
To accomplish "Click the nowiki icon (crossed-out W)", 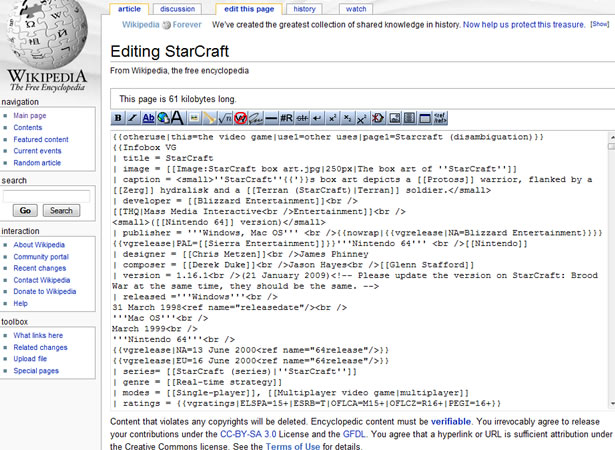I will tap(240, 118).
